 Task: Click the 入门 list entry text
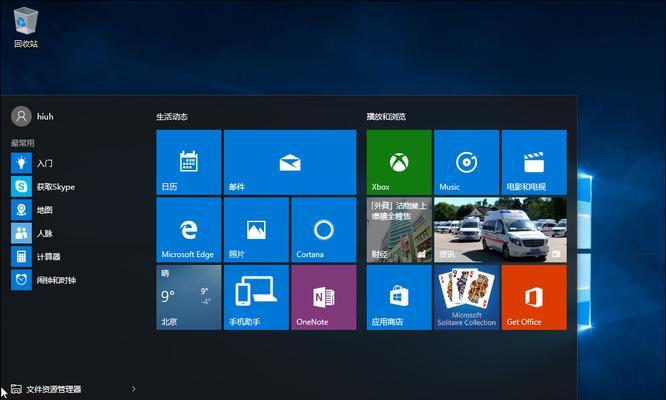click(x=45, y=163)
